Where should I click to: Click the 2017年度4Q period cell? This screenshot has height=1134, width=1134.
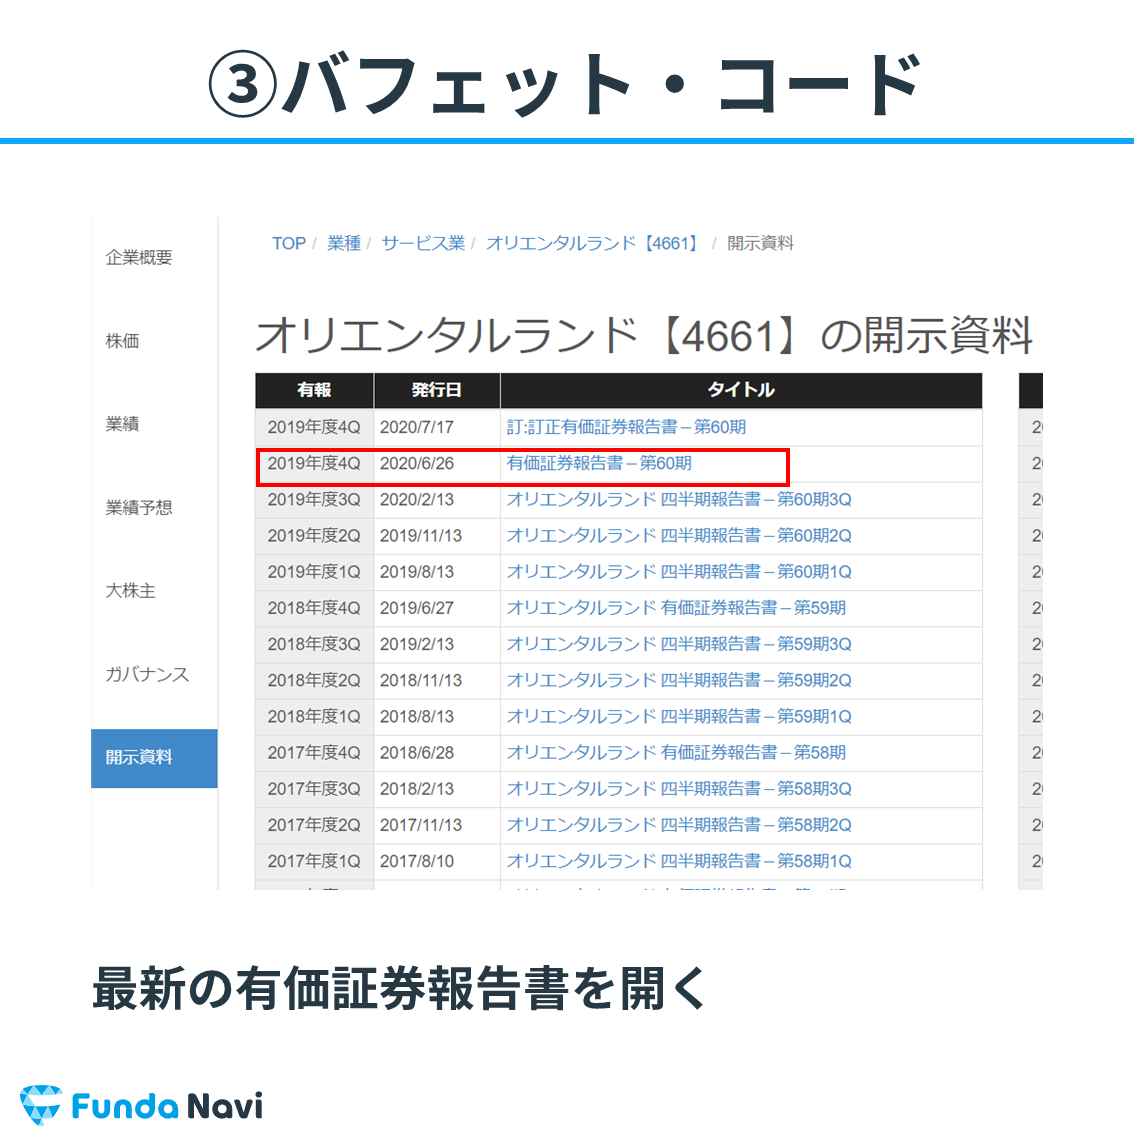(x=314, y=753)
